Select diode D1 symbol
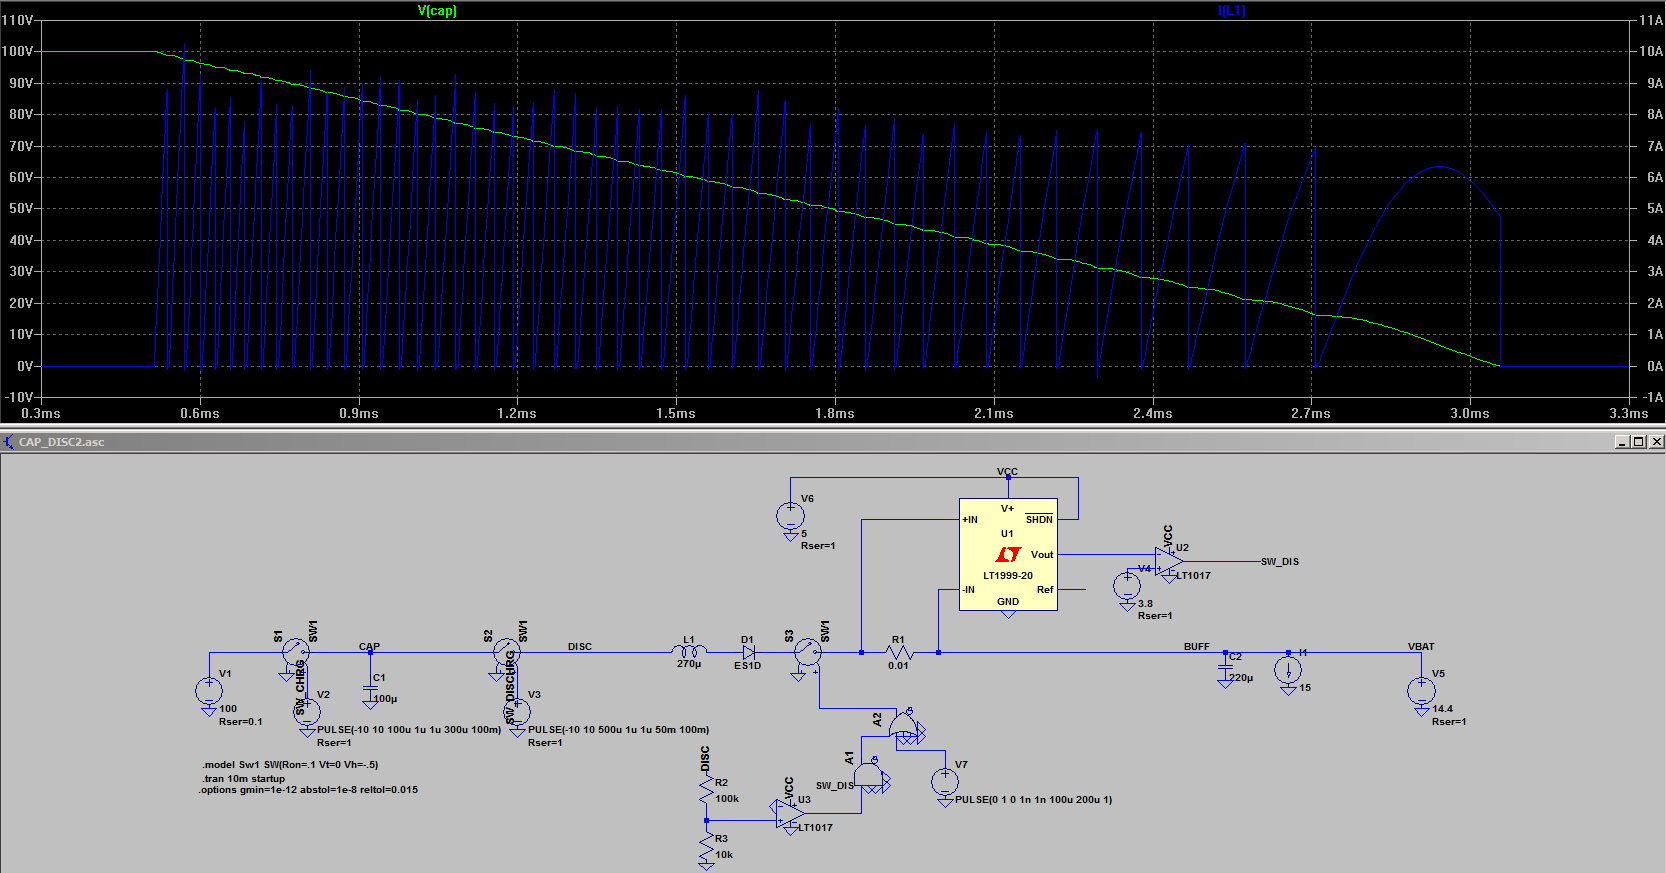 point(748,652)
